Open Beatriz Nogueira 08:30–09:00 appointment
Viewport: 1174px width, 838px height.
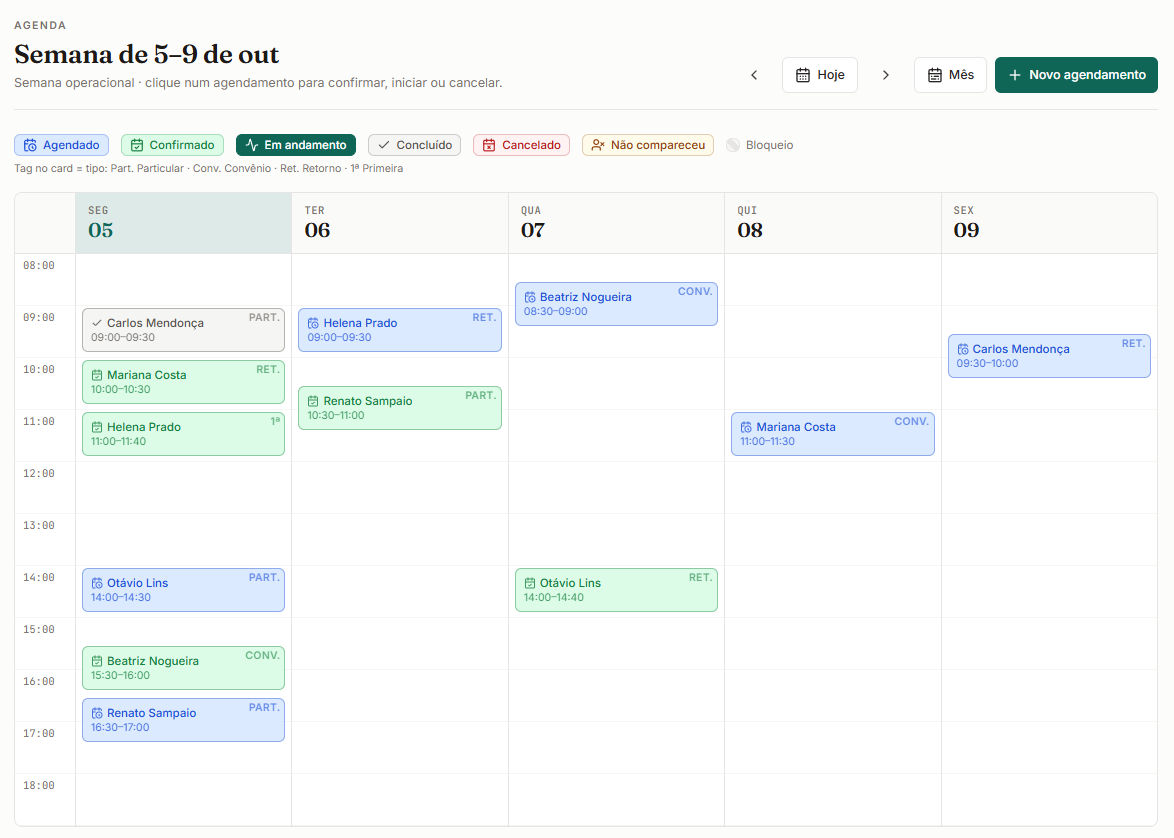click(x=616, y=304)
